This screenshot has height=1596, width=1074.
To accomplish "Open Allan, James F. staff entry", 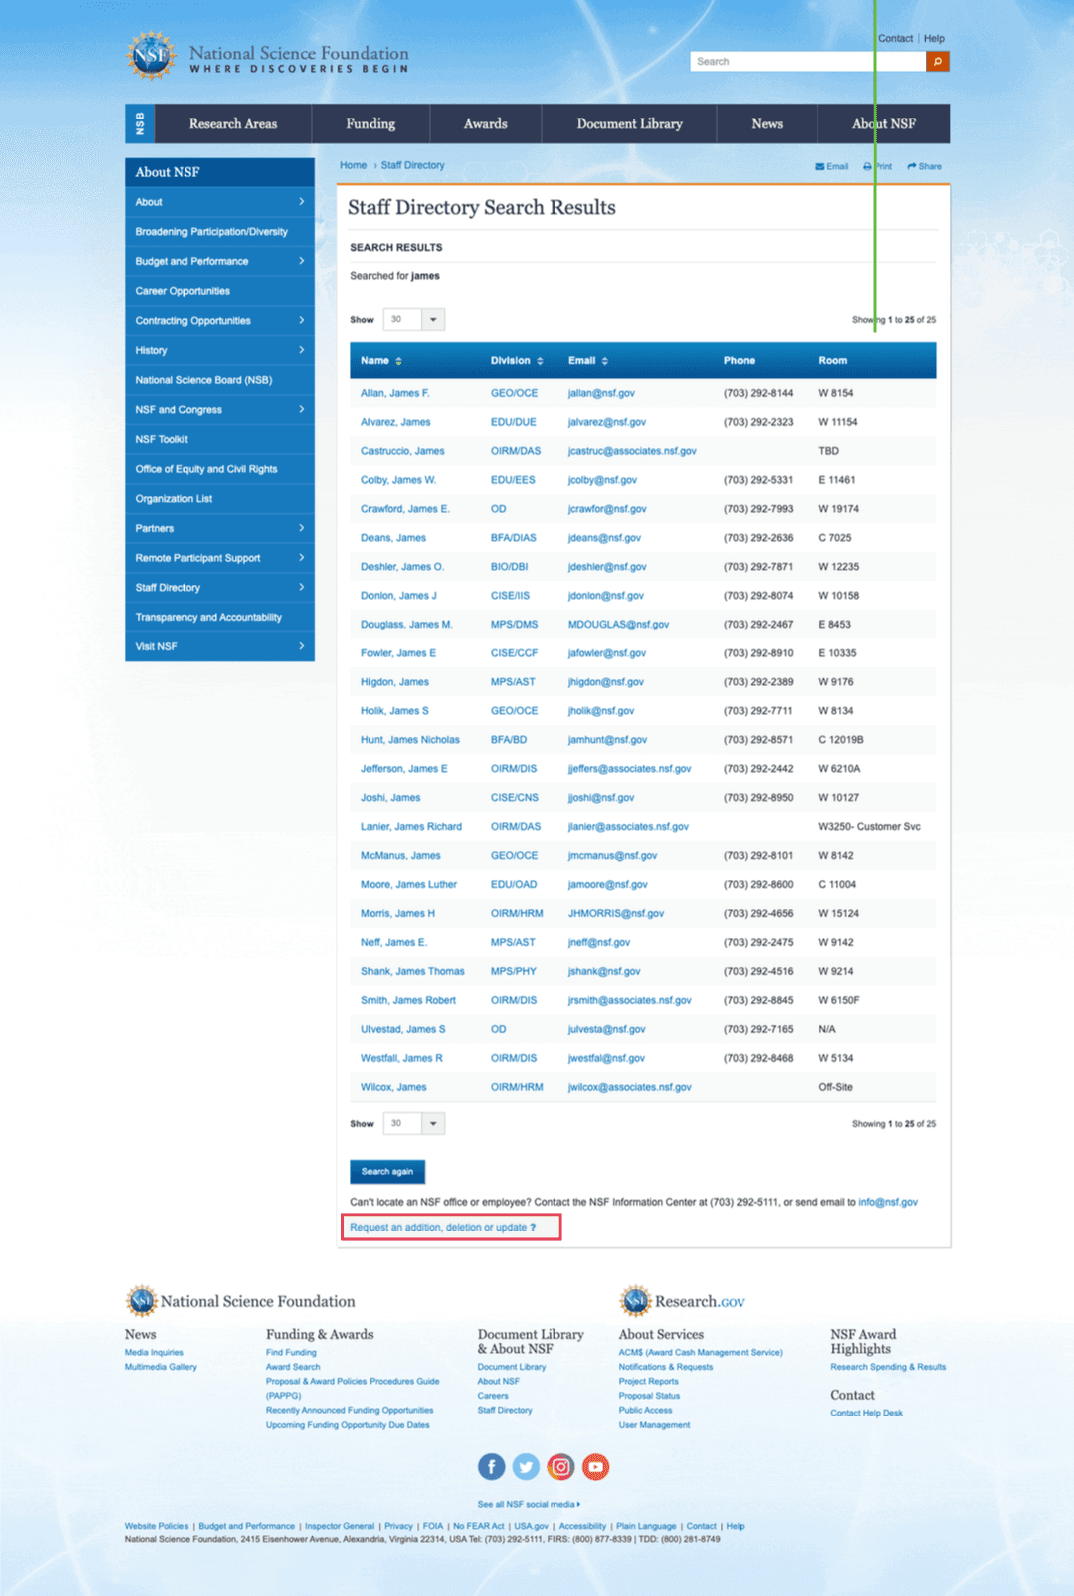I will [x=395, y=393].
